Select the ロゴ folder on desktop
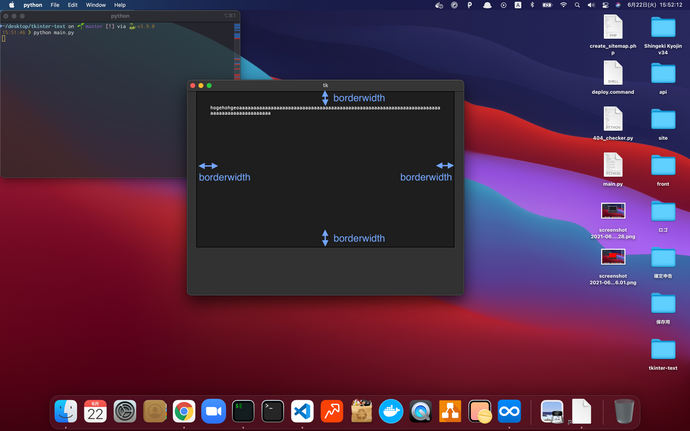The width and height of the screenshot is (690, 431). [663, 216]
